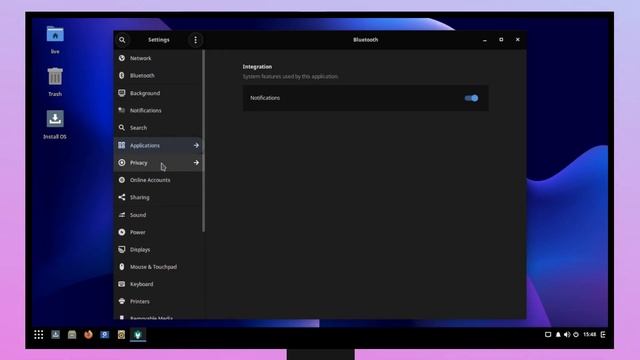The width and height of the screenshot is (640, 360).
Task: Select the live home folder desktop icon
Action: (55, 40)
